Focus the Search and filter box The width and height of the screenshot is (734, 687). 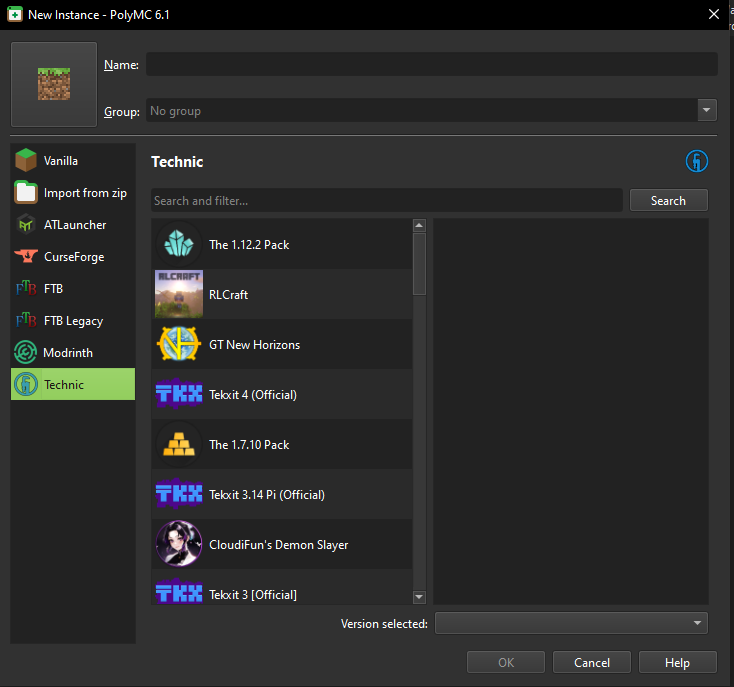387,200
